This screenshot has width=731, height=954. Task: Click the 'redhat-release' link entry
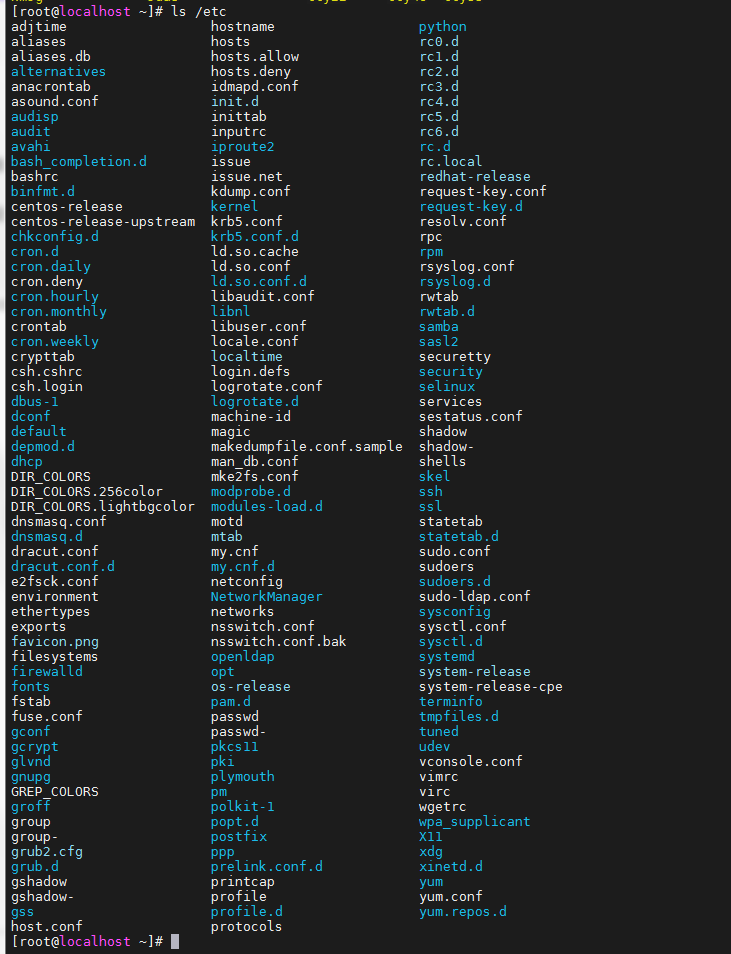[x=474, y=177]
